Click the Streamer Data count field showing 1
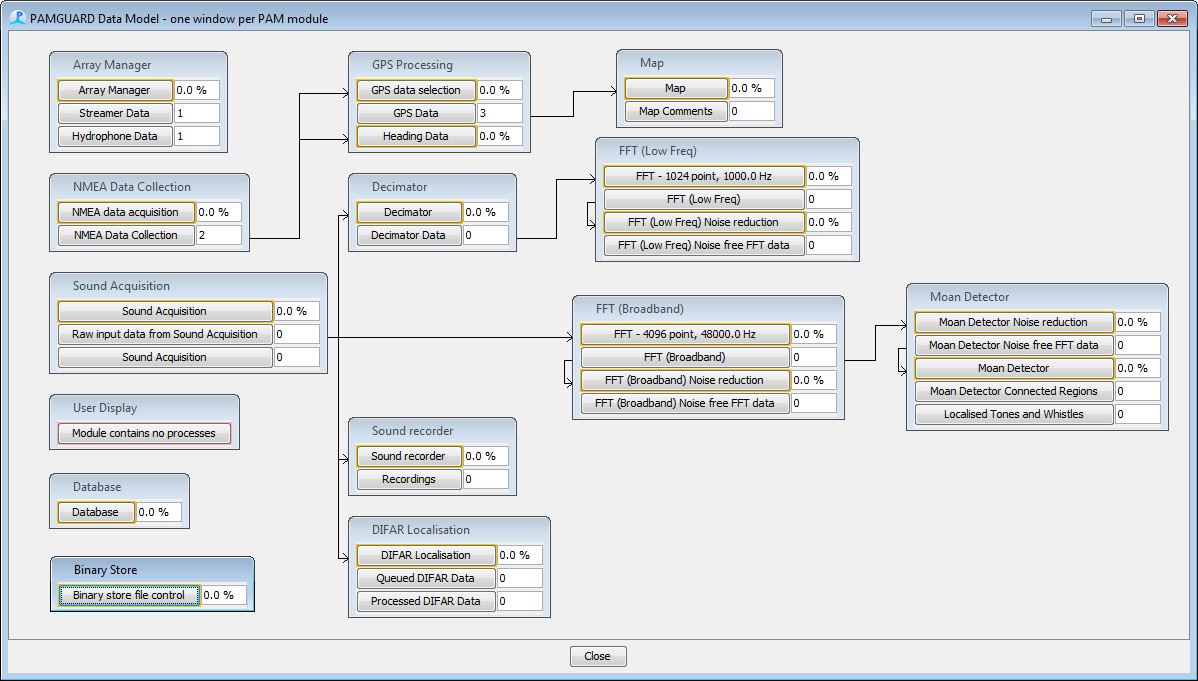 click(x=196, y=113)
